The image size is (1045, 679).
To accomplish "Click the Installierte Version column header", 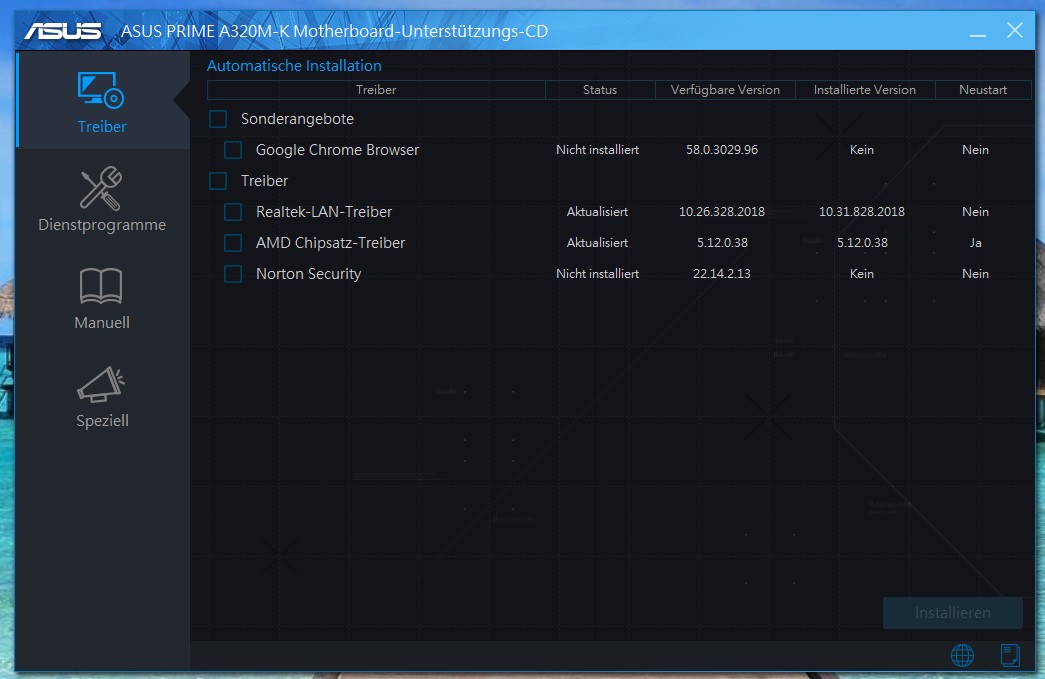I will [x=864, y=90].
